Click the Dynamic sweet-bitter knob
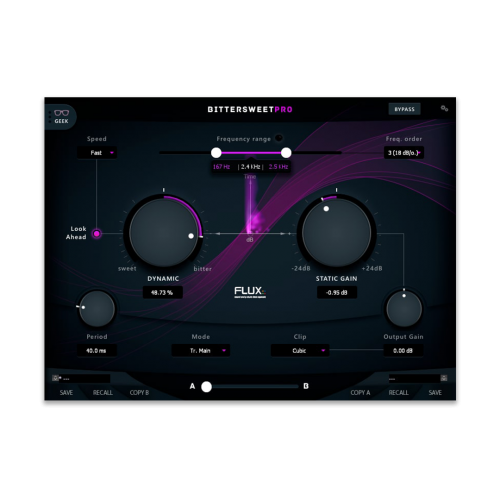Image resolution: width=500 pixels, height=500 pixels. pos(163,233)
